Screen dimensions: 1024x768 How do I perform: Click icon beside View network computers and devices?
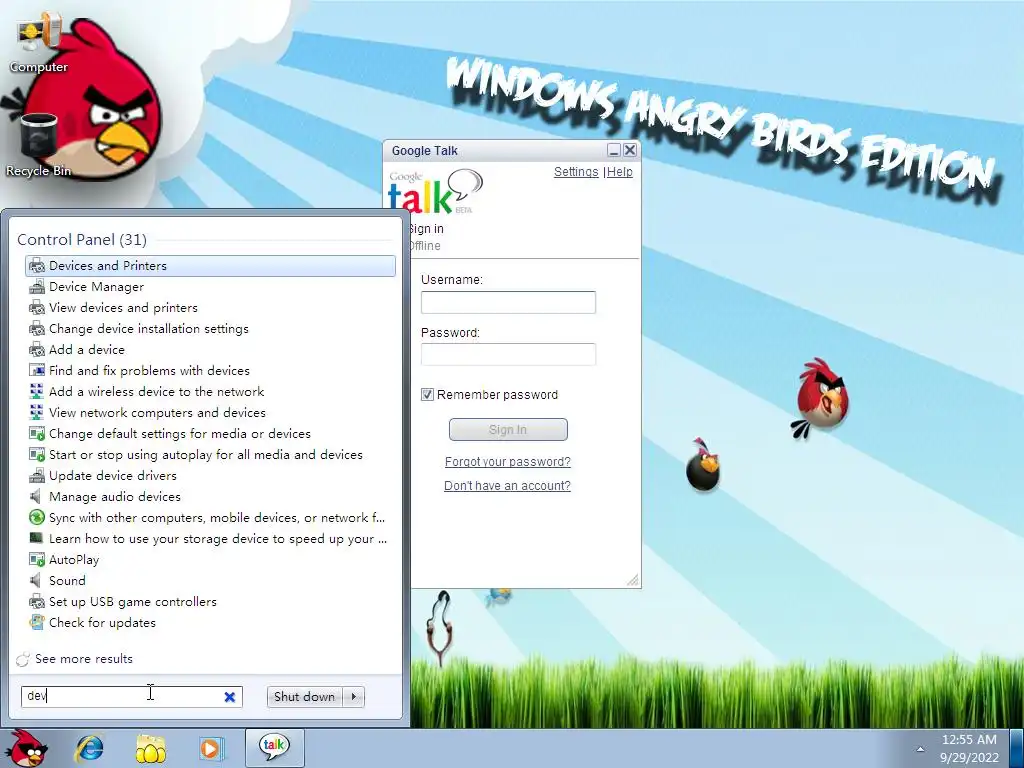(37, 412)
